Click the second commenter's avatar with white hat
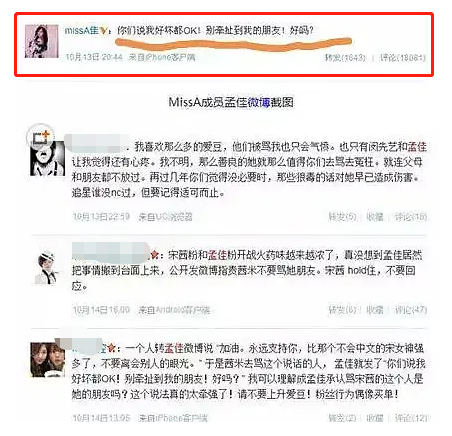The width and height of the screenshot is (452, 436). [x=47, y=268]
